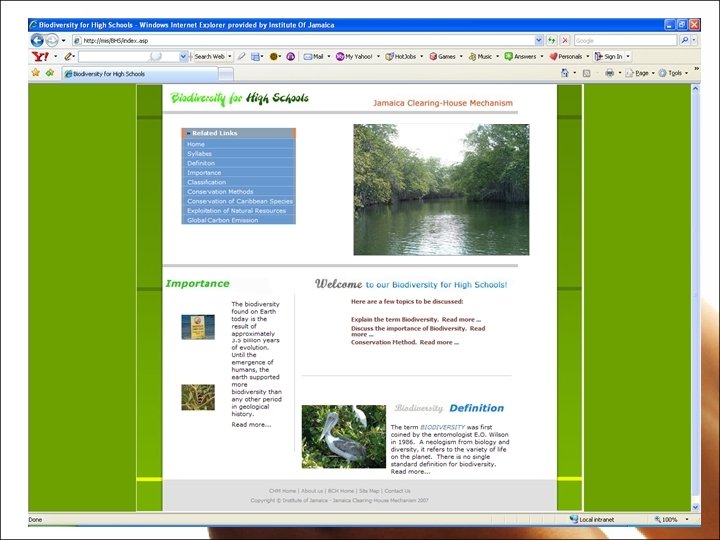This screenshot has width=720, height=540.
Task: Open Conservation Methods in Related Links
Action: pos(220,191)
